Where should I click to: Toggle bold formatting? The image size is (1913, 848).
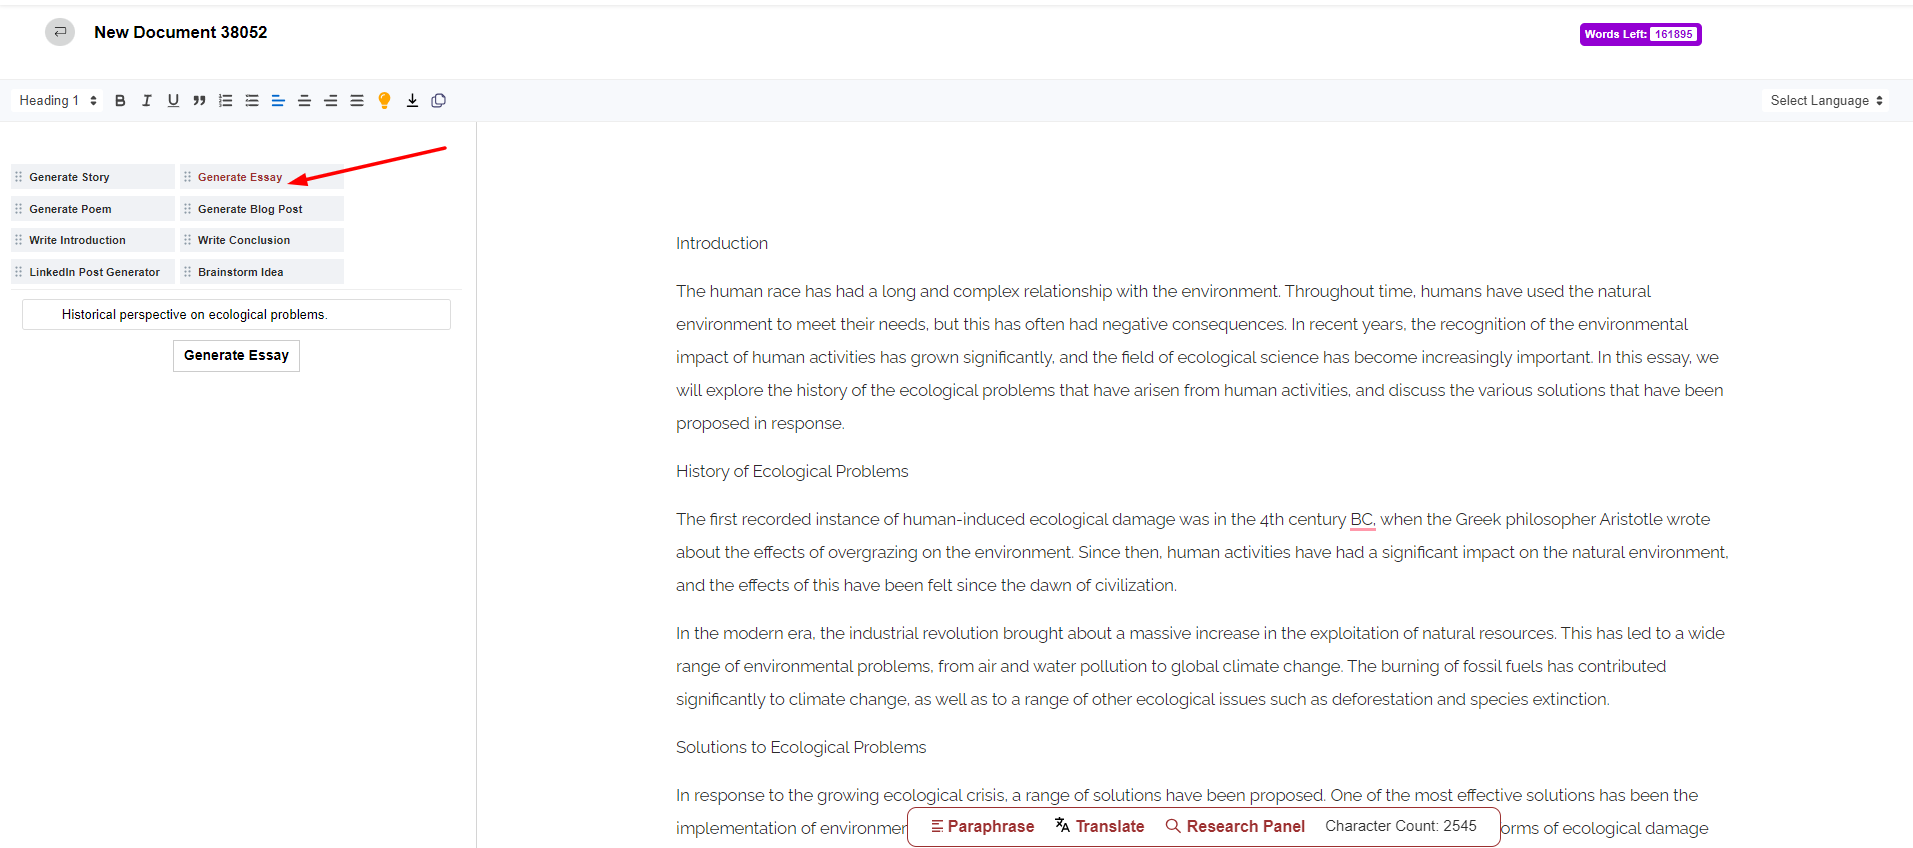(120, 100)
